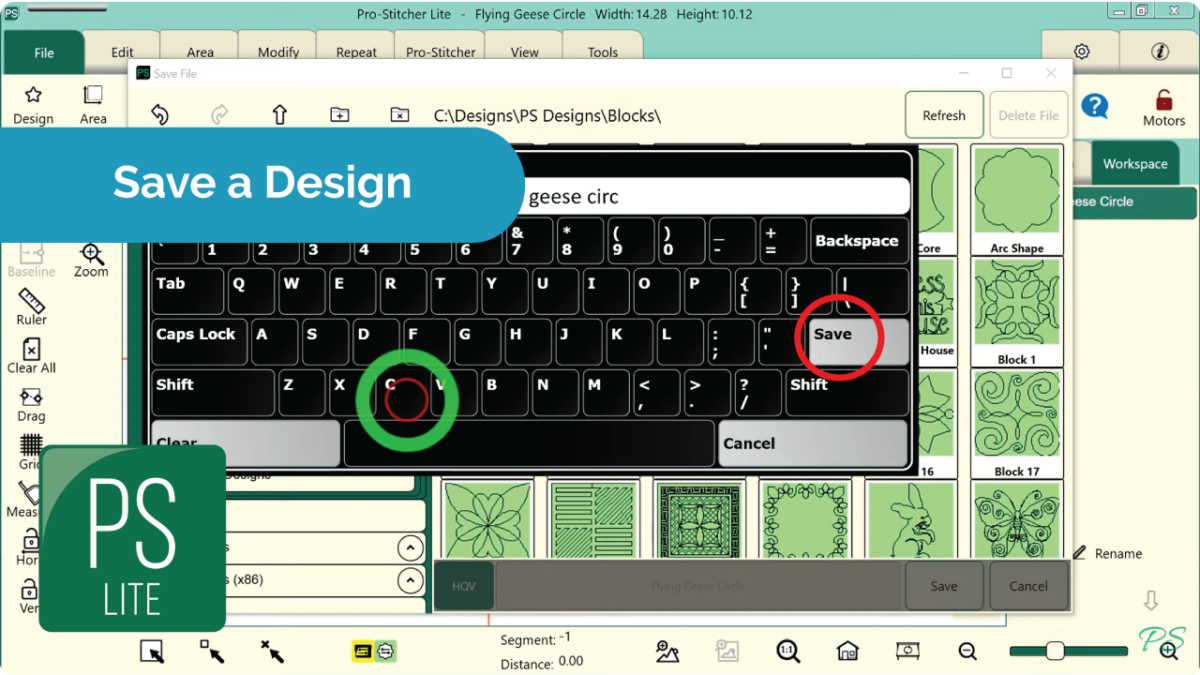Click the Design star icon
Viewport: 1200px width, 675px height.
pyautogui.click(x=33, y=96)
